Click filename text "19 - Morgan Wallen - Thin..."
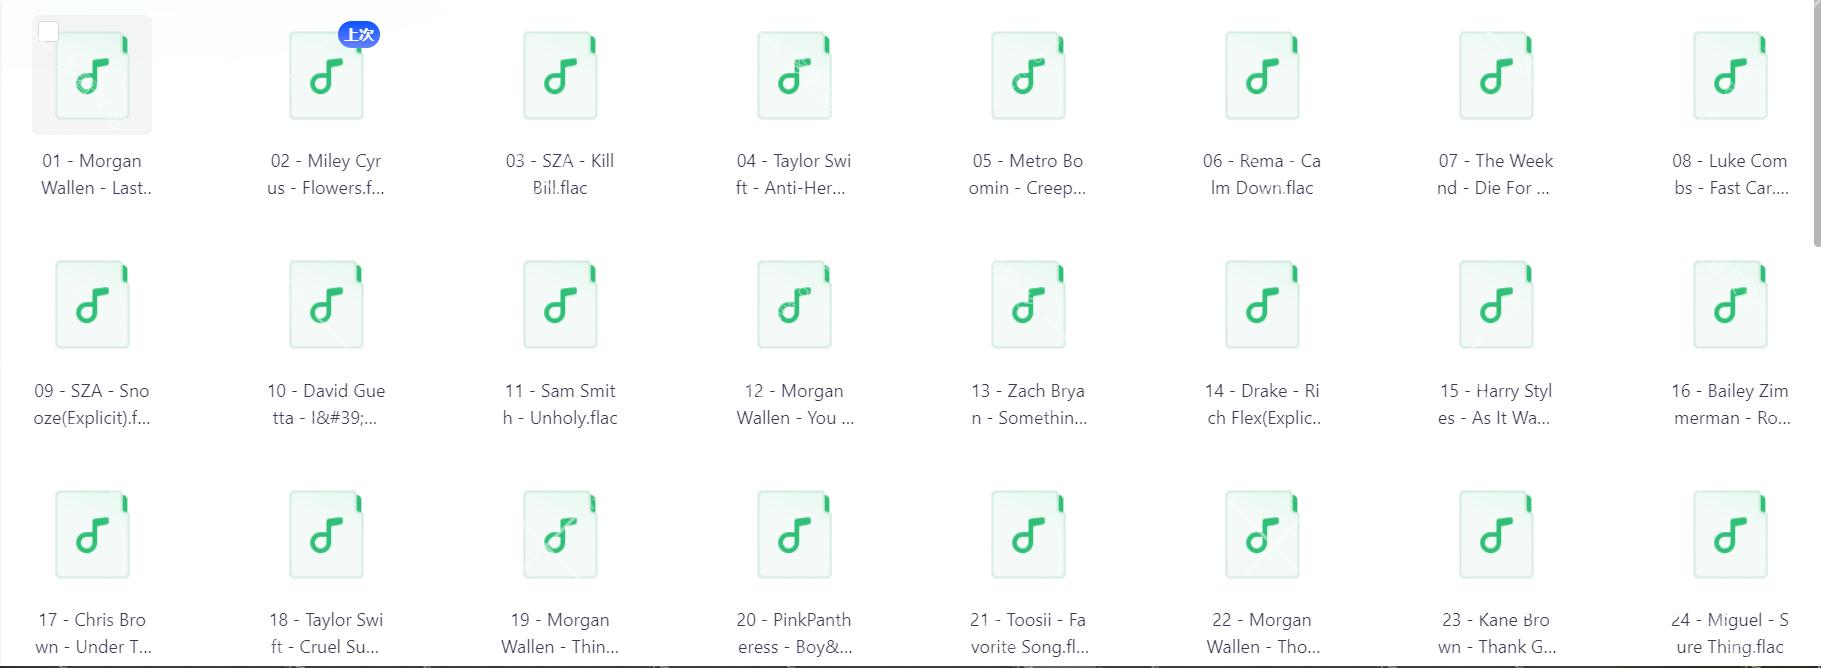 click(x=560, y=633)
